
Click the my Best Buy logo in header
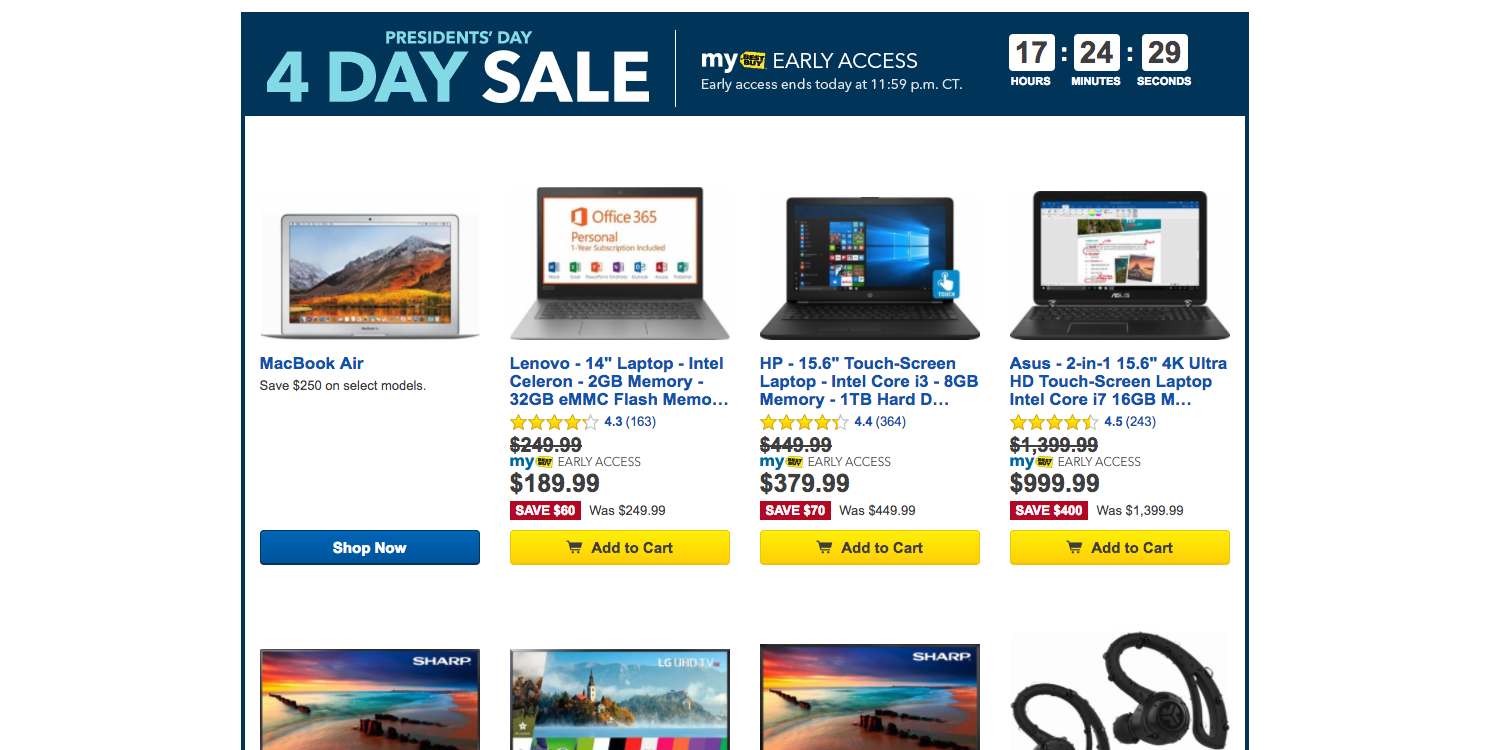pos(733,61)
